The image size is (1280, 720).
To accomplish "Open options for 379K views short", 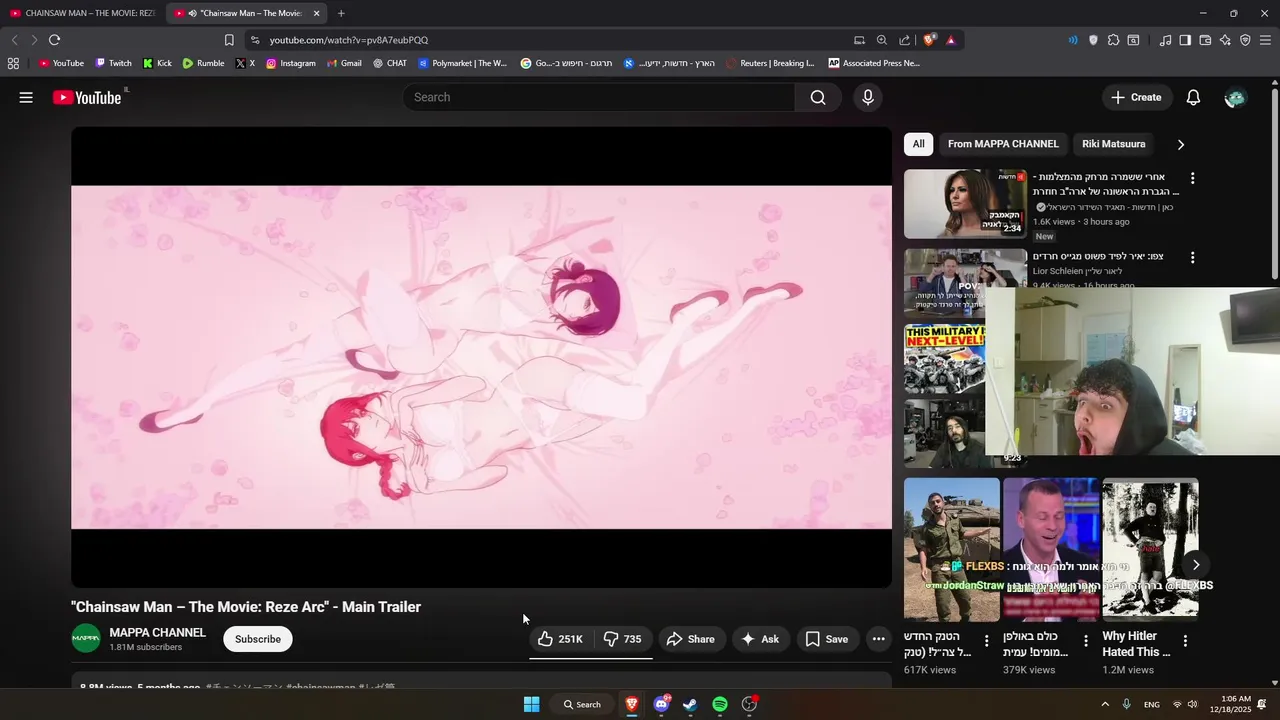I will click(x=1086, y=640).
